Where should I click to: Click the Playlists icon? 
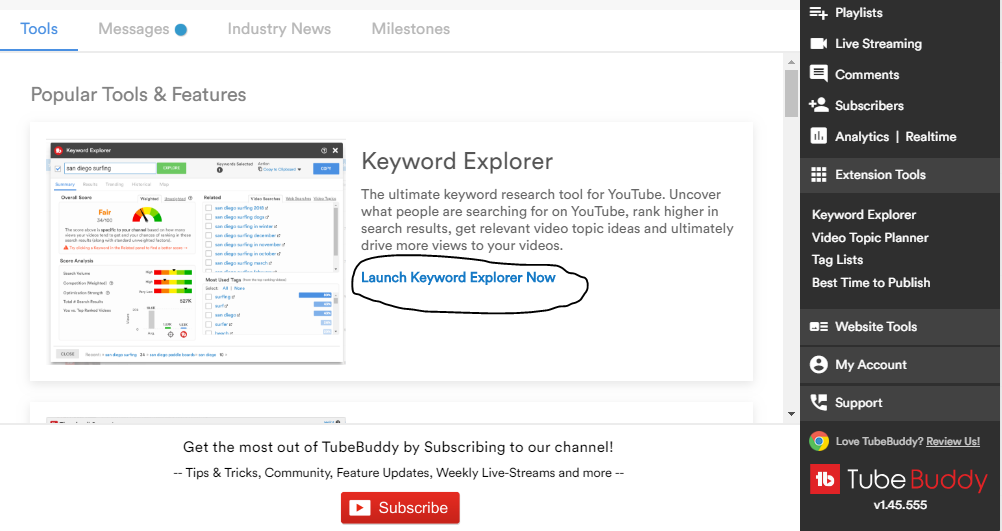(x=819, y=12)
